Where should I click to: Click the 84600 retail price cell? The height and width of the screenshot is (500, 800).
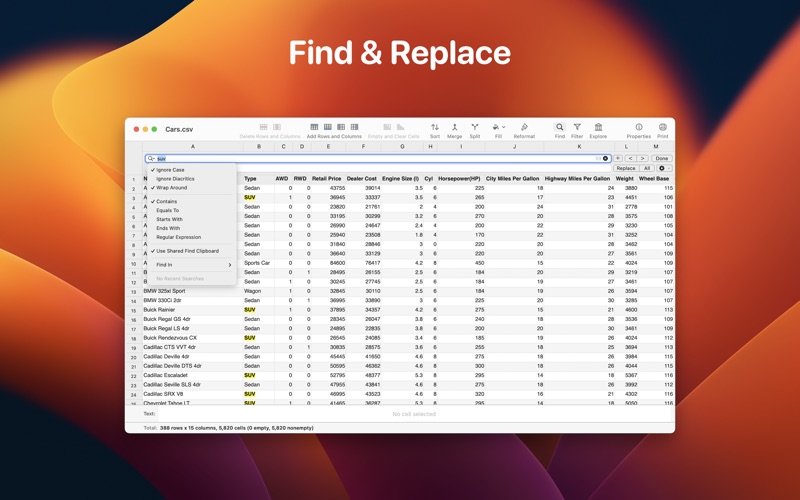(x=328, y=263)
